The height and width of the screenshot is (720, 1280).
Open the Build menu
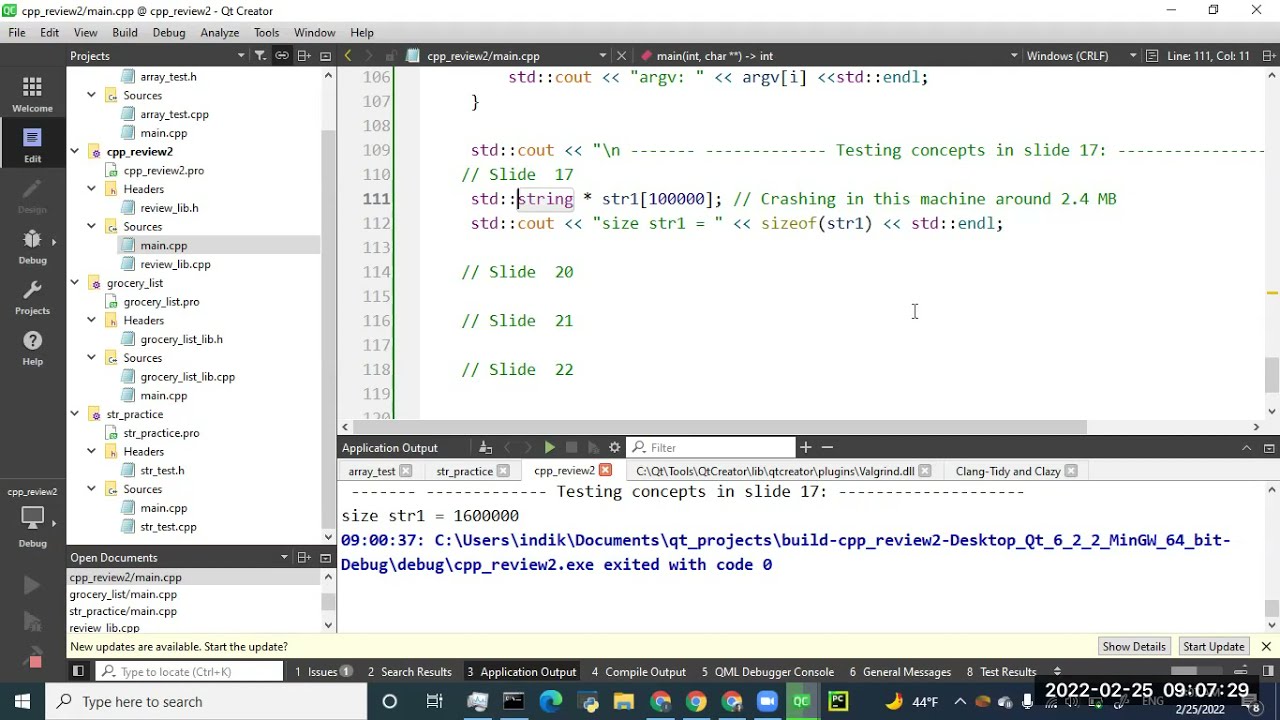[125, 32]
